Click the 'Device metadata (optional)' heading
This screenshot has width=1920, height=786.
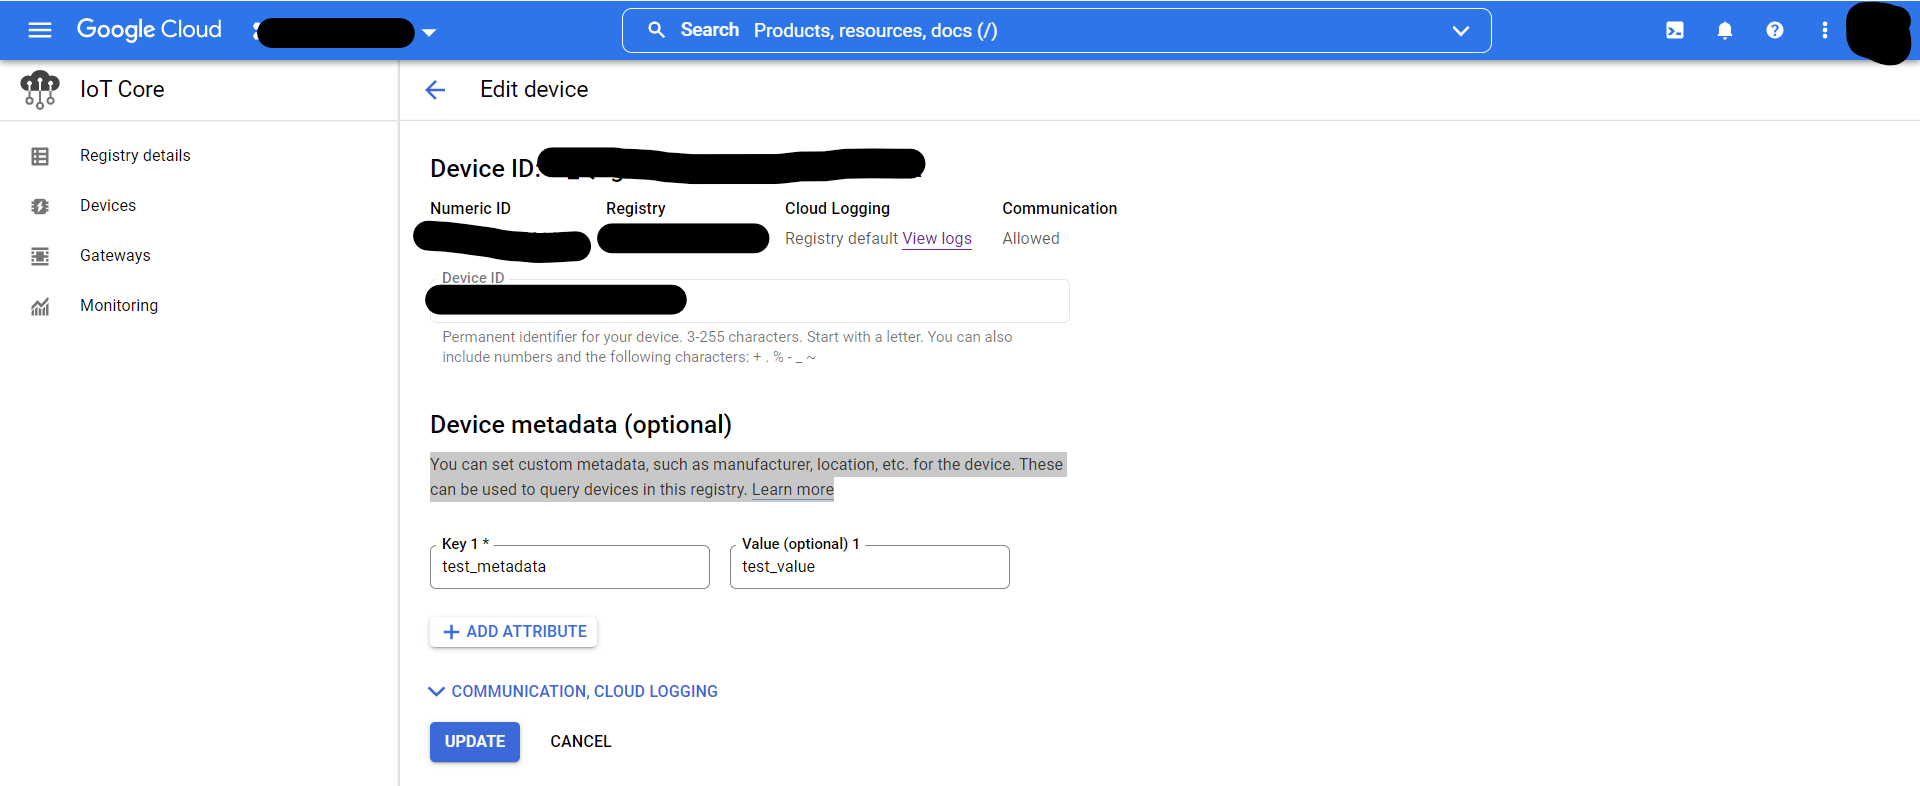581,425
